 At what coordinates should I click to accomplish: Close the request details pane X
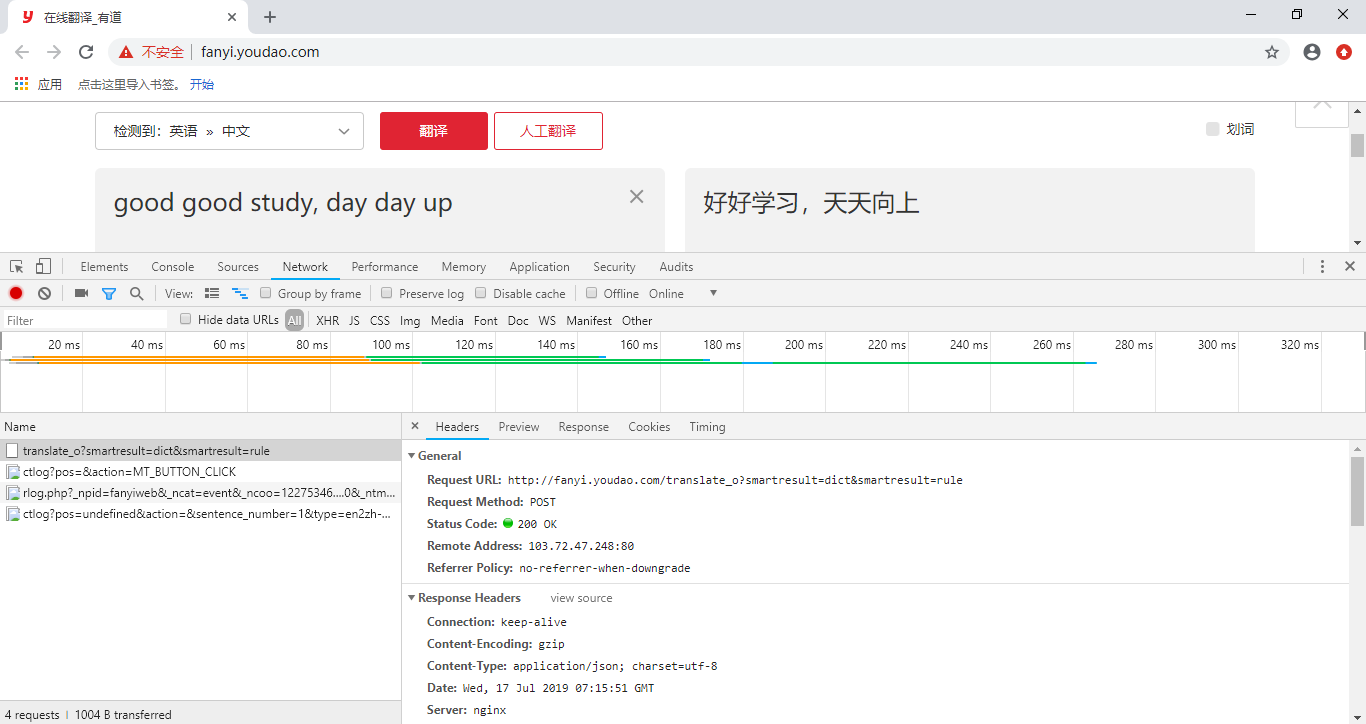(415, 426)
